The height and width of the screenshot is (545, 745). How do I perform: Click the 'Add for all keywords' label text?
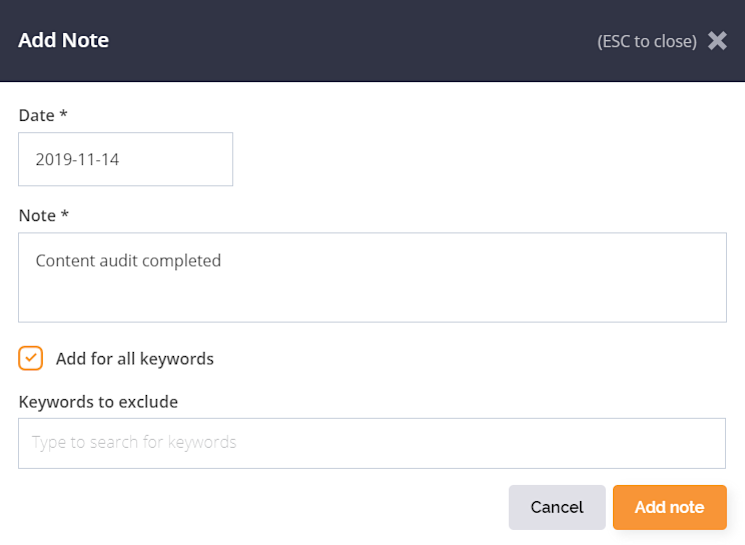tap(135, 359)
